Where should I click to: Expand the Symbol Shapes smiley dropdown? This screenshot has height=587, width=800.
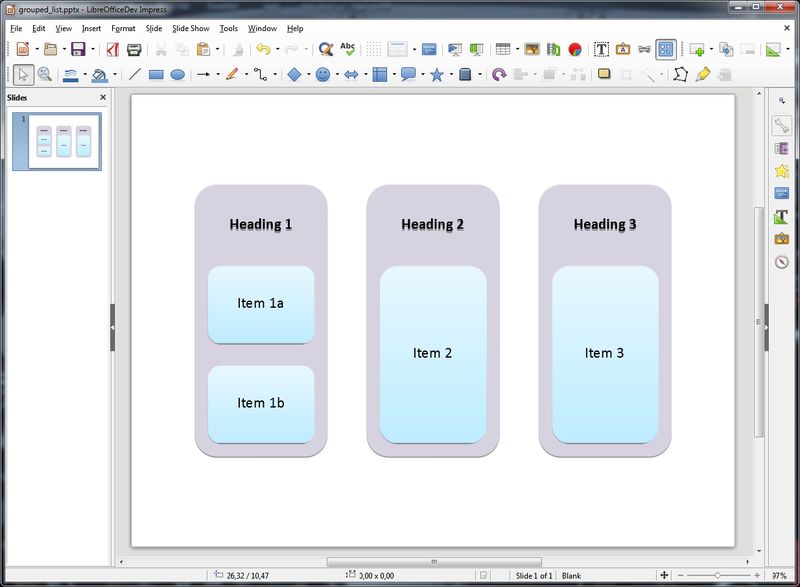click(337, 74)
